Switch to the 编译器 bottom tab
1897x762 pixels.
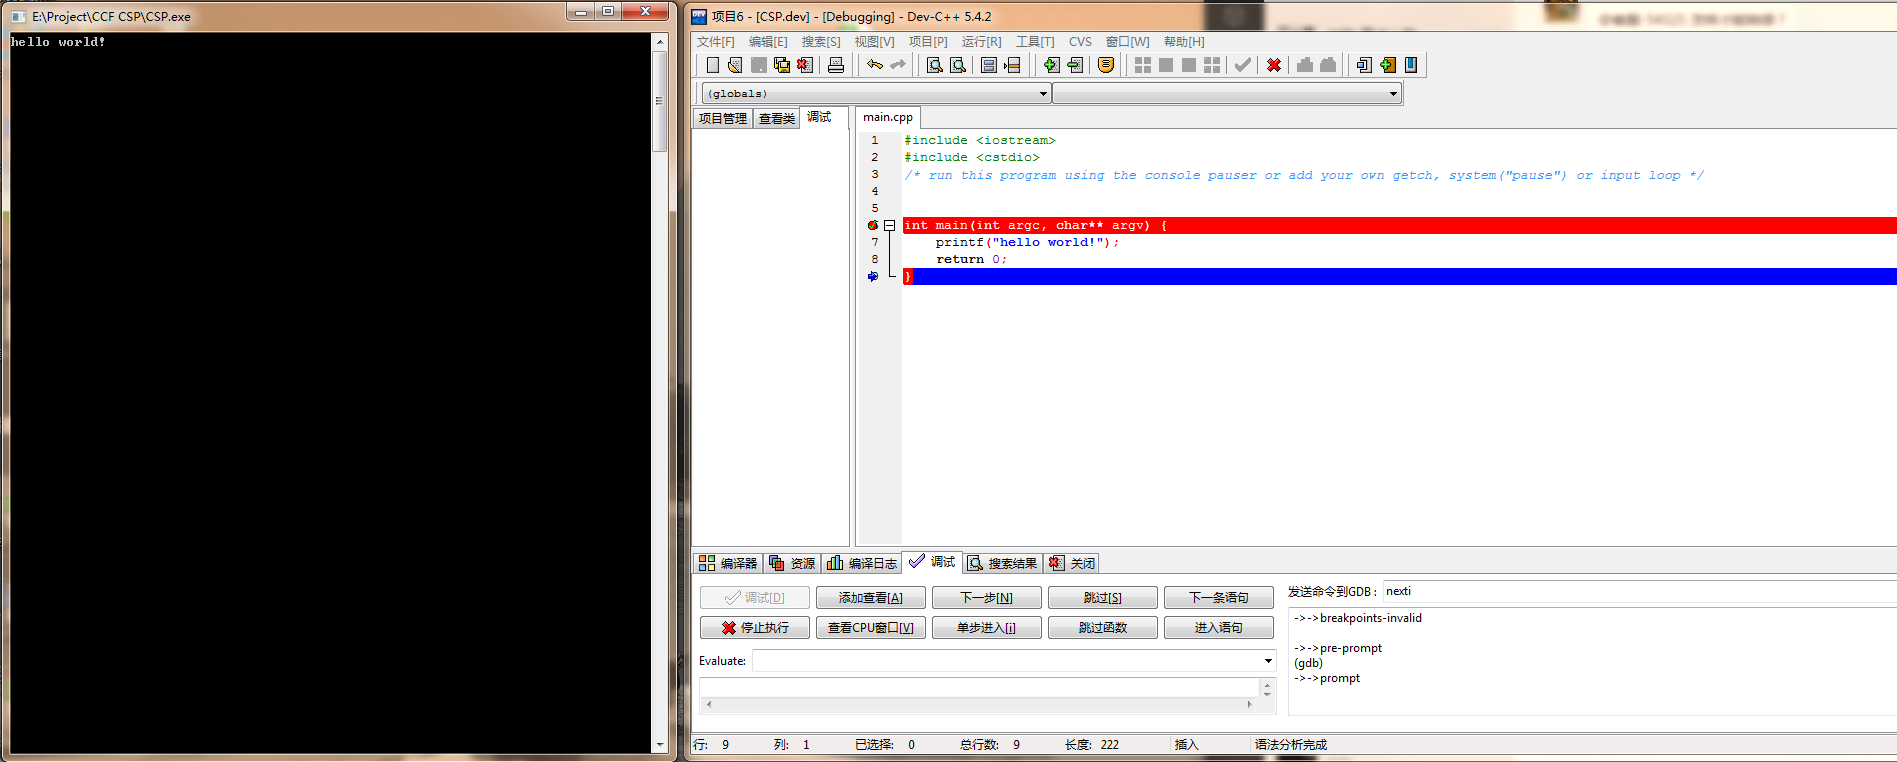pyautogui.click(x=728, y=563)
